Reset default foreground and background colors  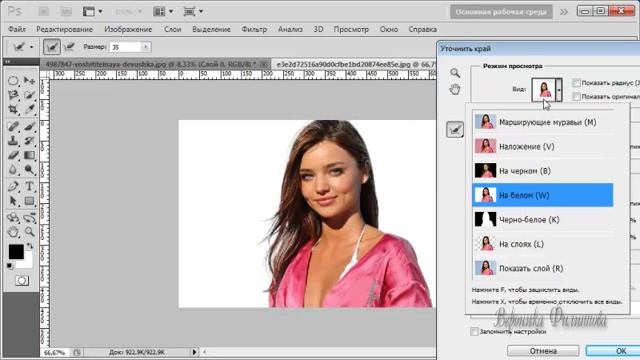click(x=10, y=266)
